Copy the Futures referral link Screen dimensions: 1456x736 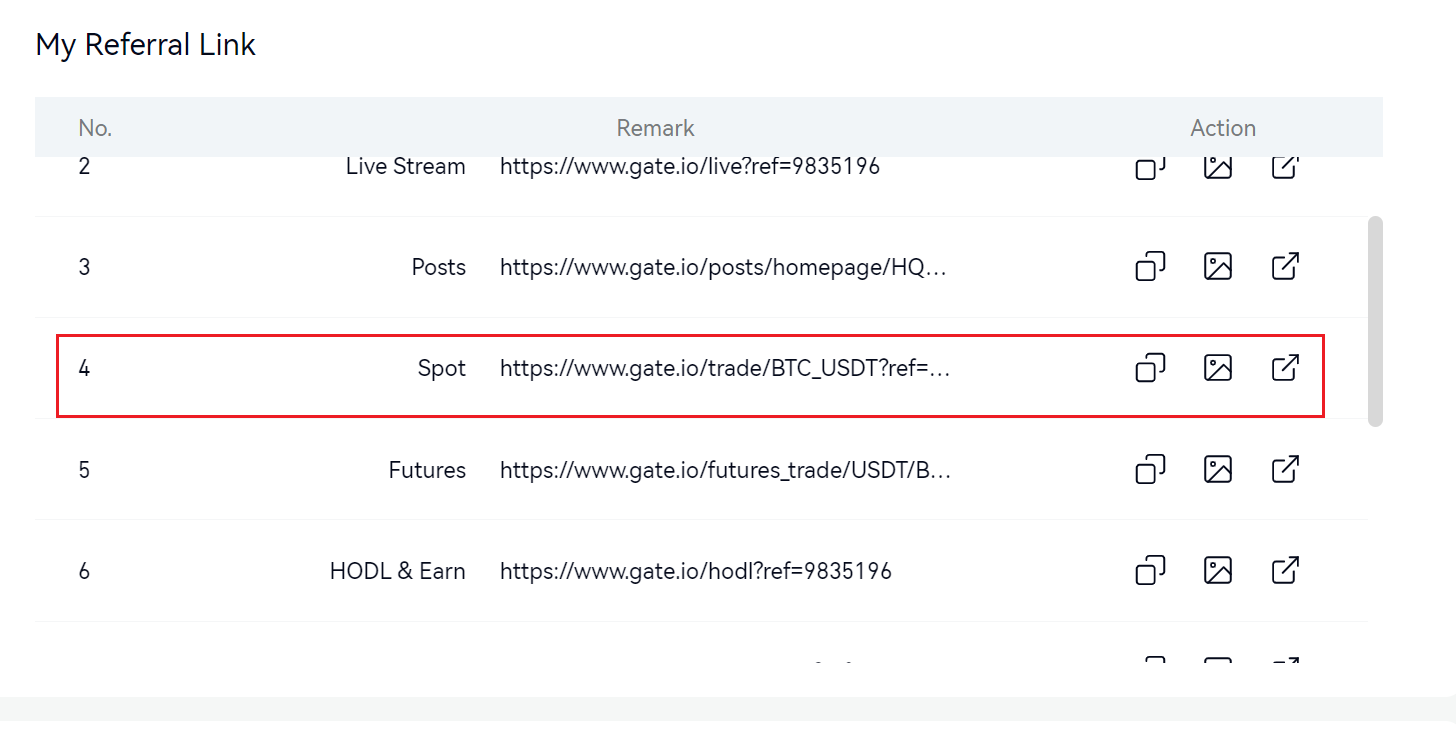pos(1150,469)
